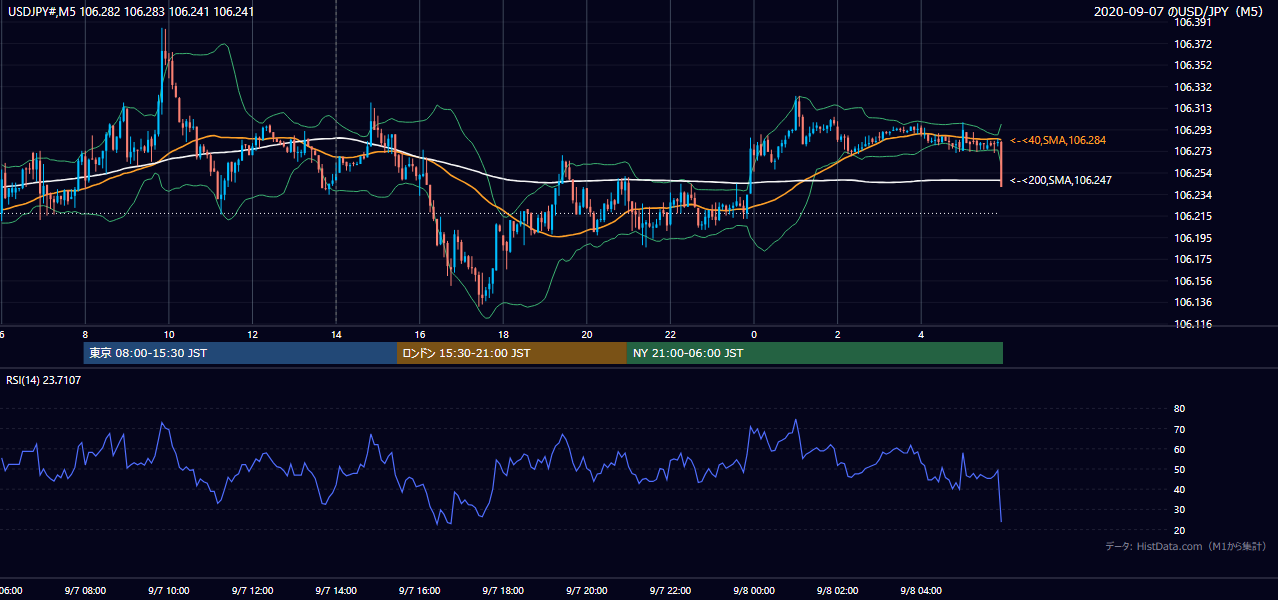Screen dimensions: 1278x600
Task: Click hour tick 12 under price chart
Action: tap(252, 334)
